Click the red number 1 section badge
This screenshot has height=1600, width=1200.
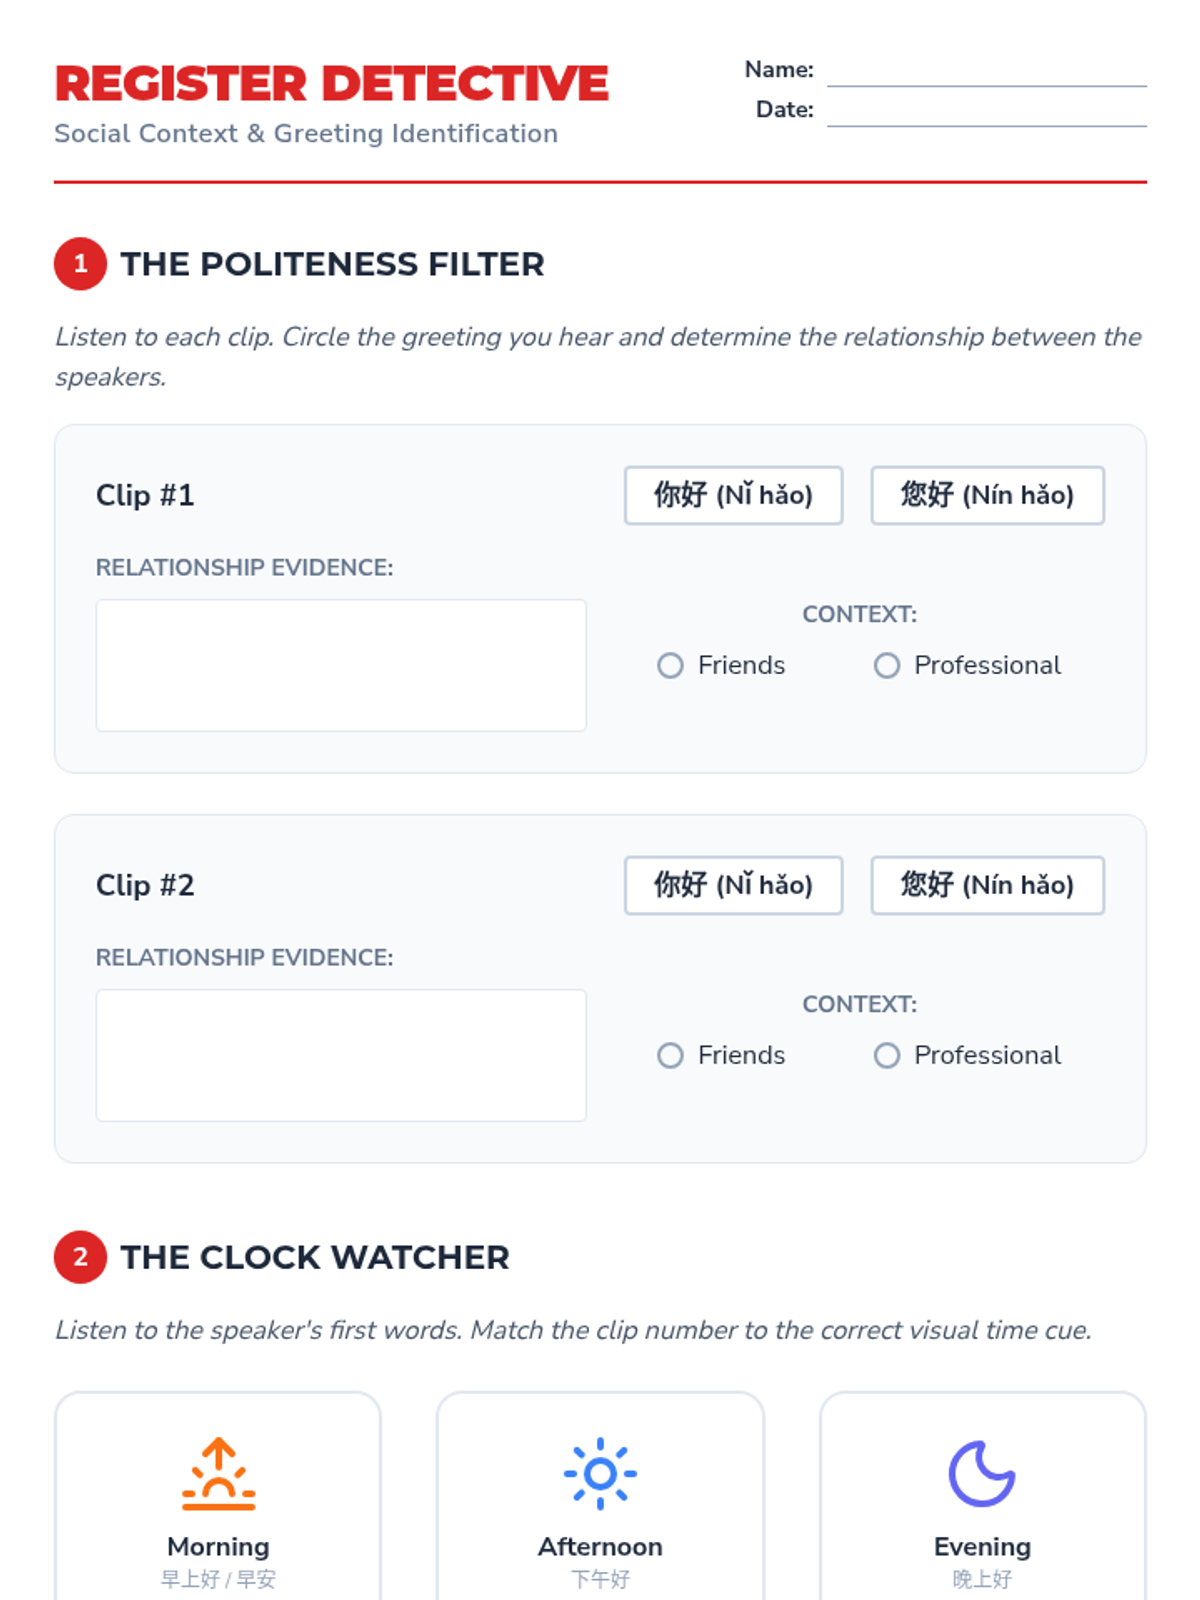80,264
